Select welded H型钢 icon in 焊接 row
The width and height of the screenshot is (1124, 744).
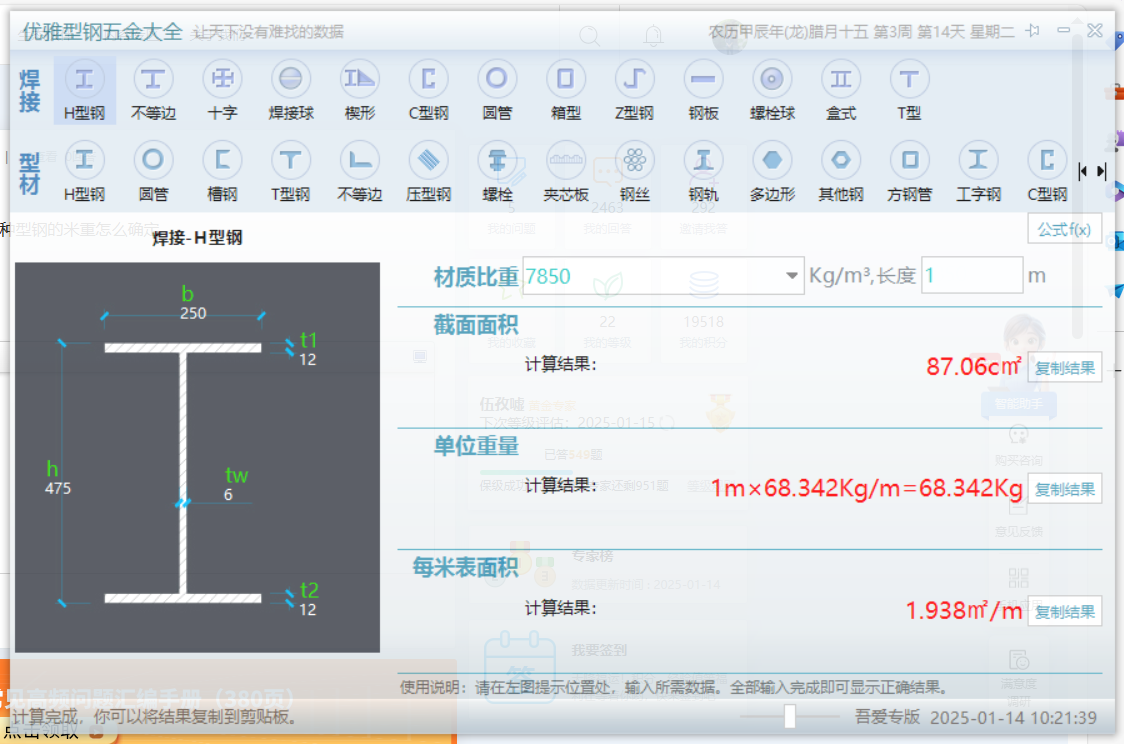pyautogui.click(x=85, y=91)
